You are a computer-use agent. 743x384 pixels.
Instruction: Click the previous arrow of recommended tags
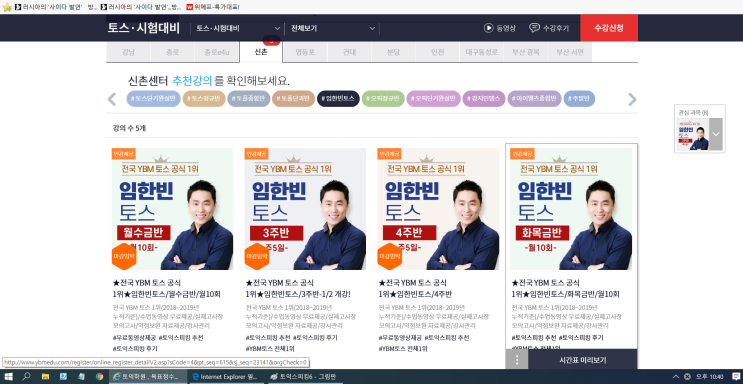click(112, 99)
